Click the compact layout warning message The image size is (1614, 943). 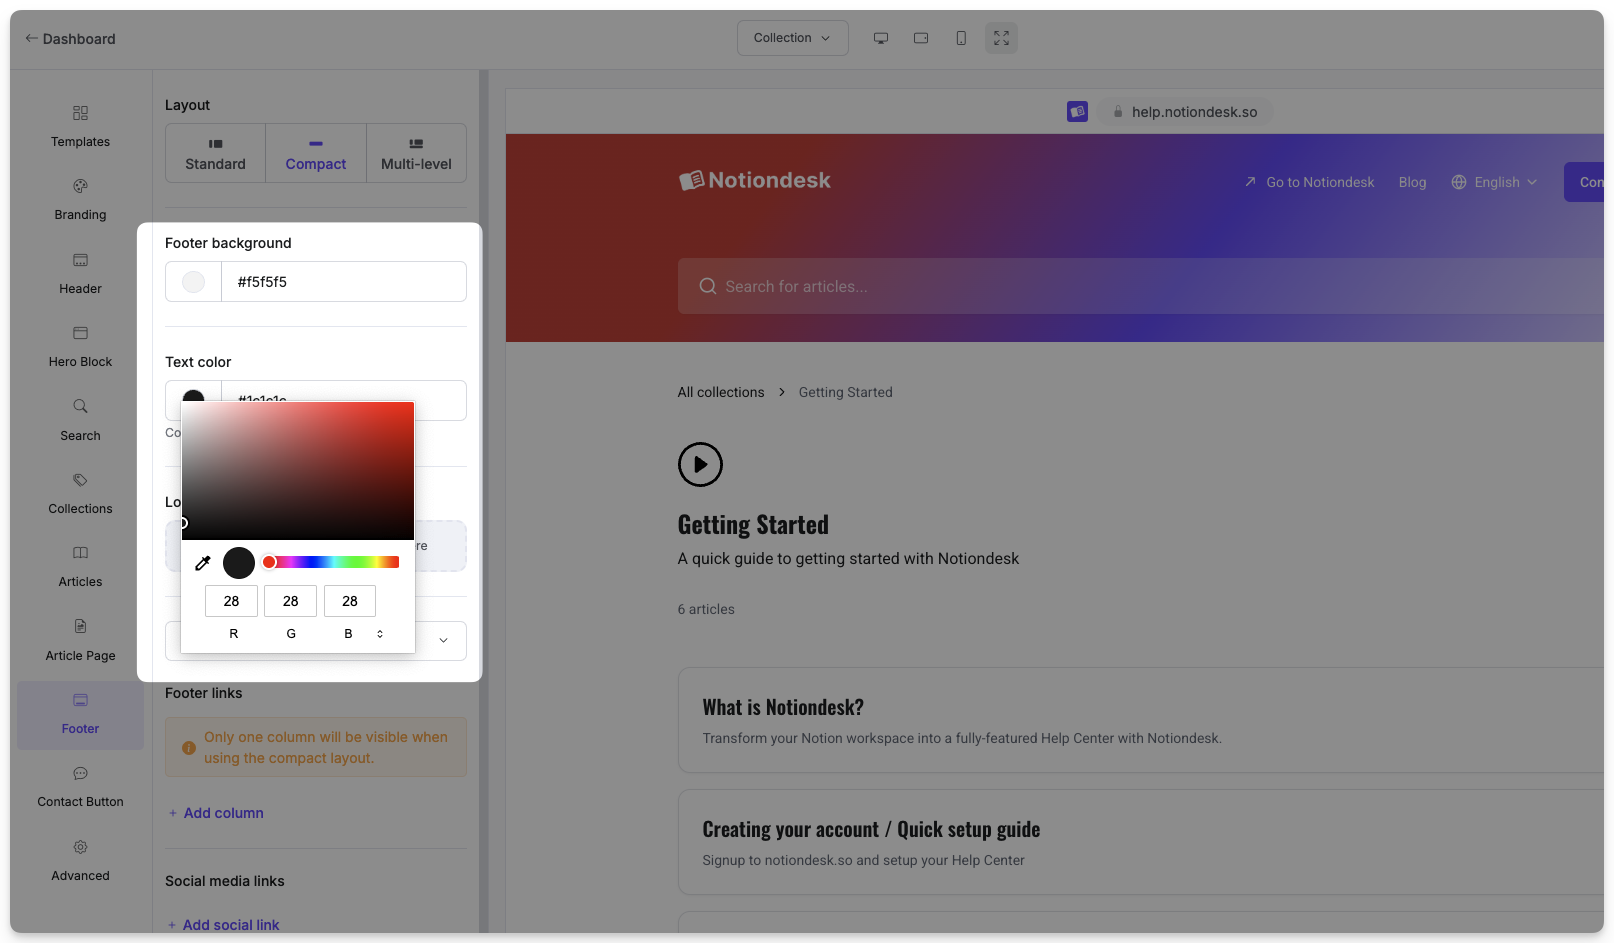pos(316,747)
